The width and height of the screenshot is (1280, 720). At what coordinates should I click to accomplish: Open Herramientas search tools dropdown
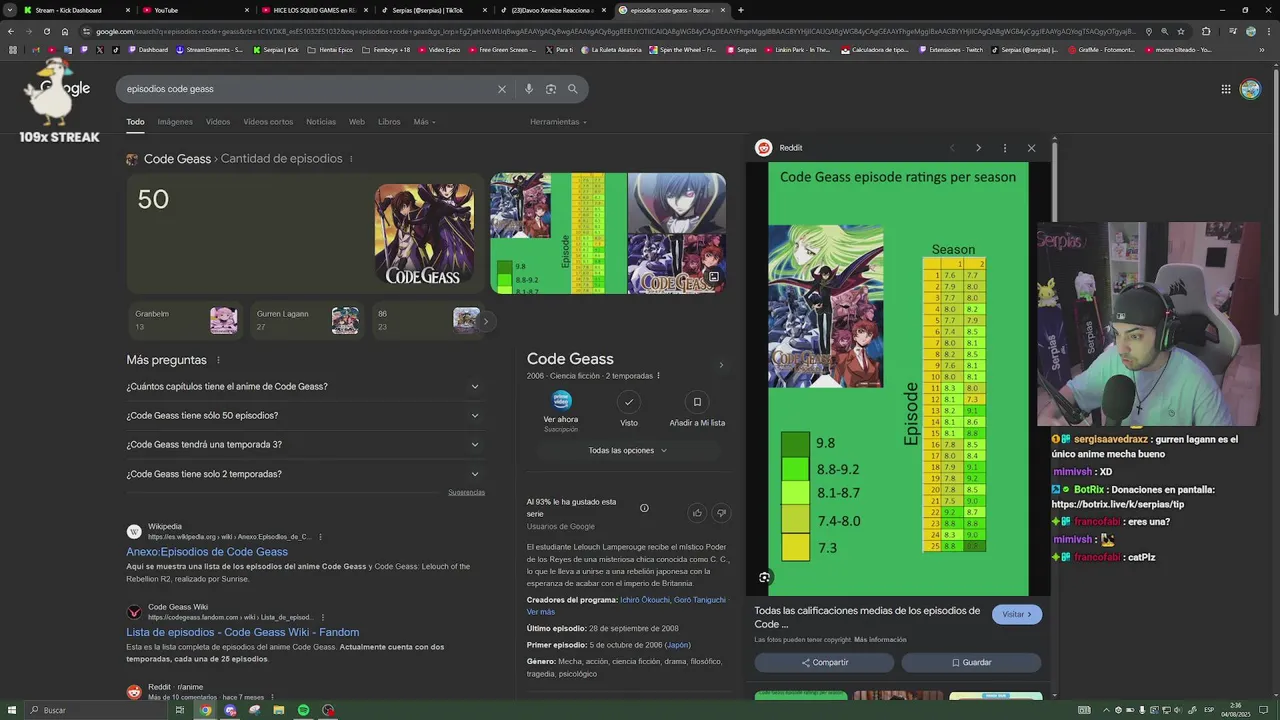pyautogui.click(x=558, y=122)
